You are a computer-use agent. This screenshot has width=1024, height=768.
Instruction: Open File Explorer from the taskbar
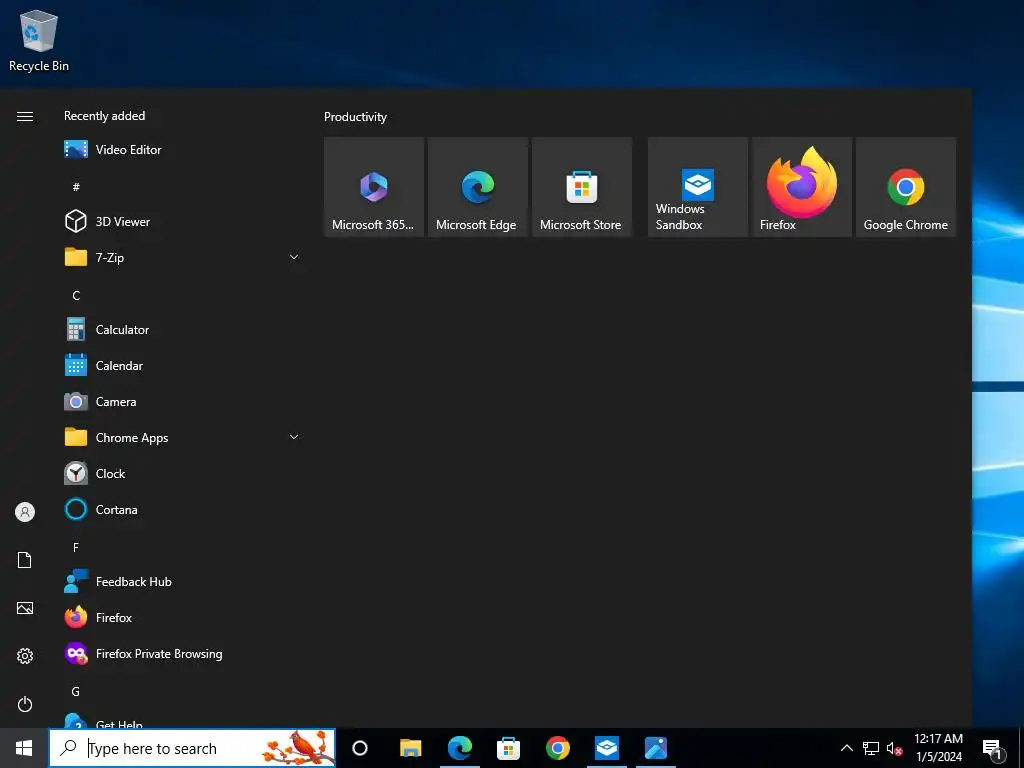(x=411, y=748)
